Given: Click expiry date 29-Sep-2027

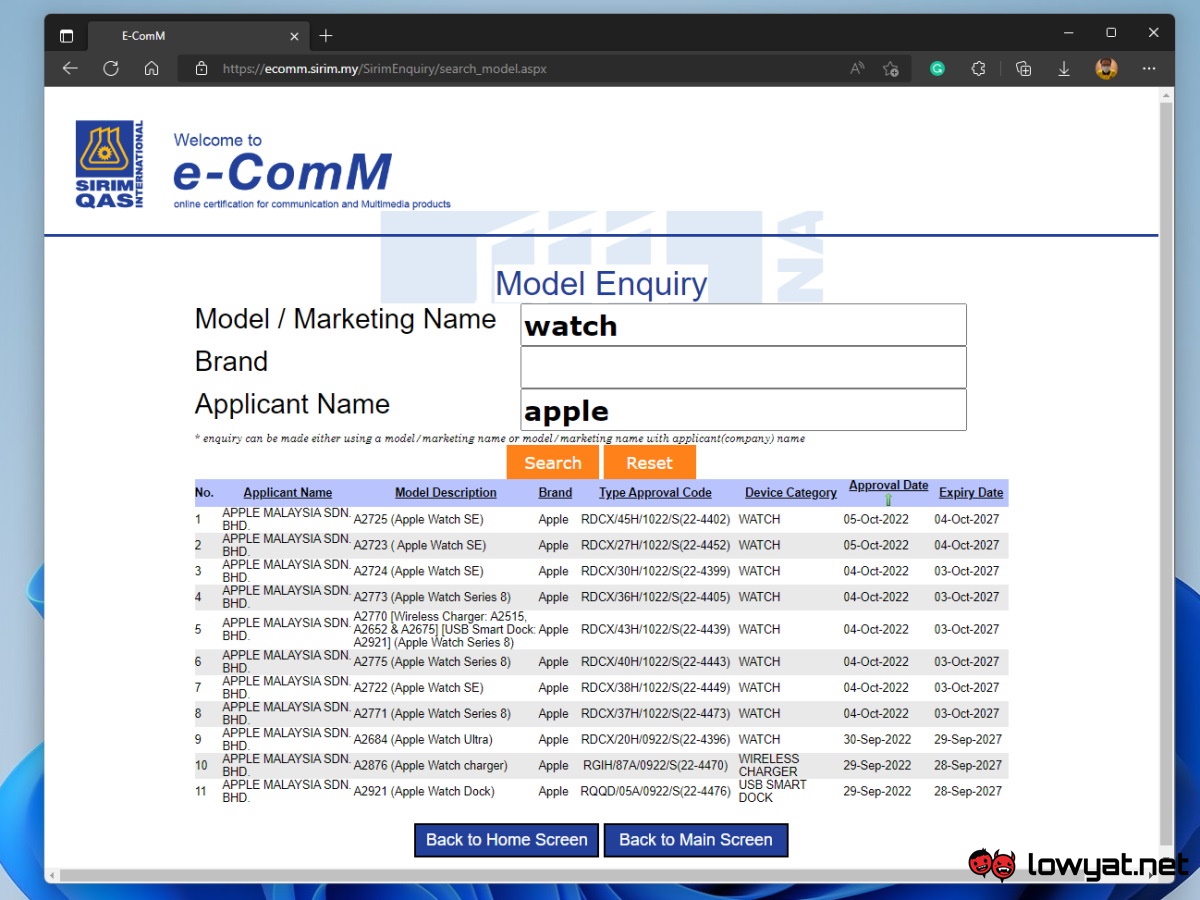Looking at the screenshot, I should [968, 739].
